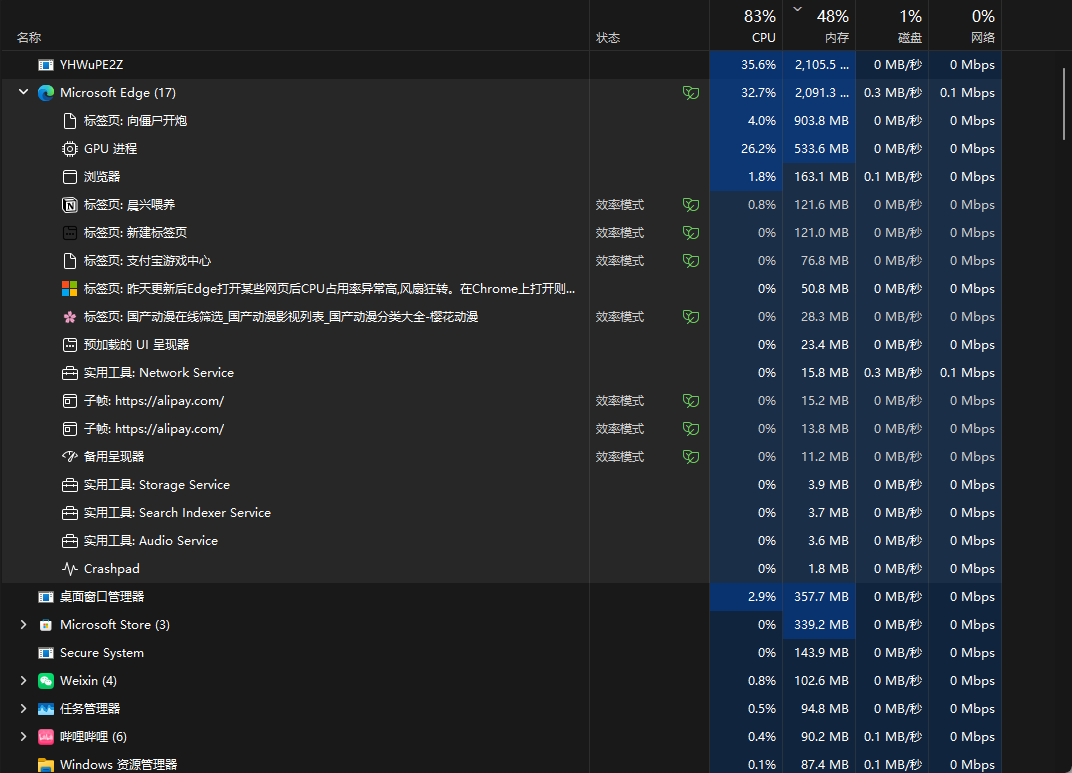The width and height of the screenshot is (1072, 773).
Task: Sort by the CPU column header
Action: 746,25
